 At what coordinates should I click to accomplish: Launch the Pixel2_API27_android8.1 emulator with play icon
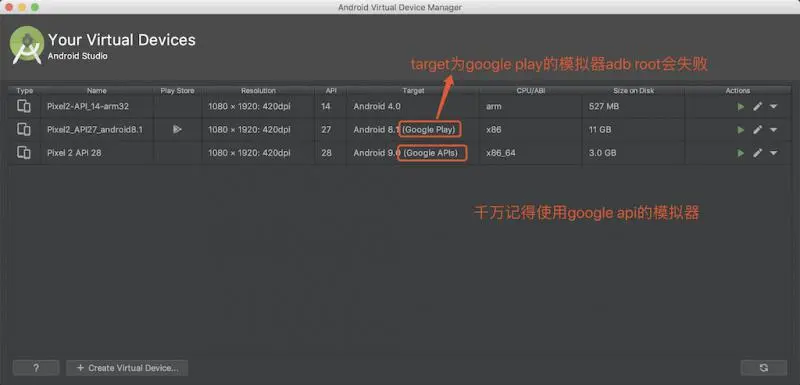(741, 130)
